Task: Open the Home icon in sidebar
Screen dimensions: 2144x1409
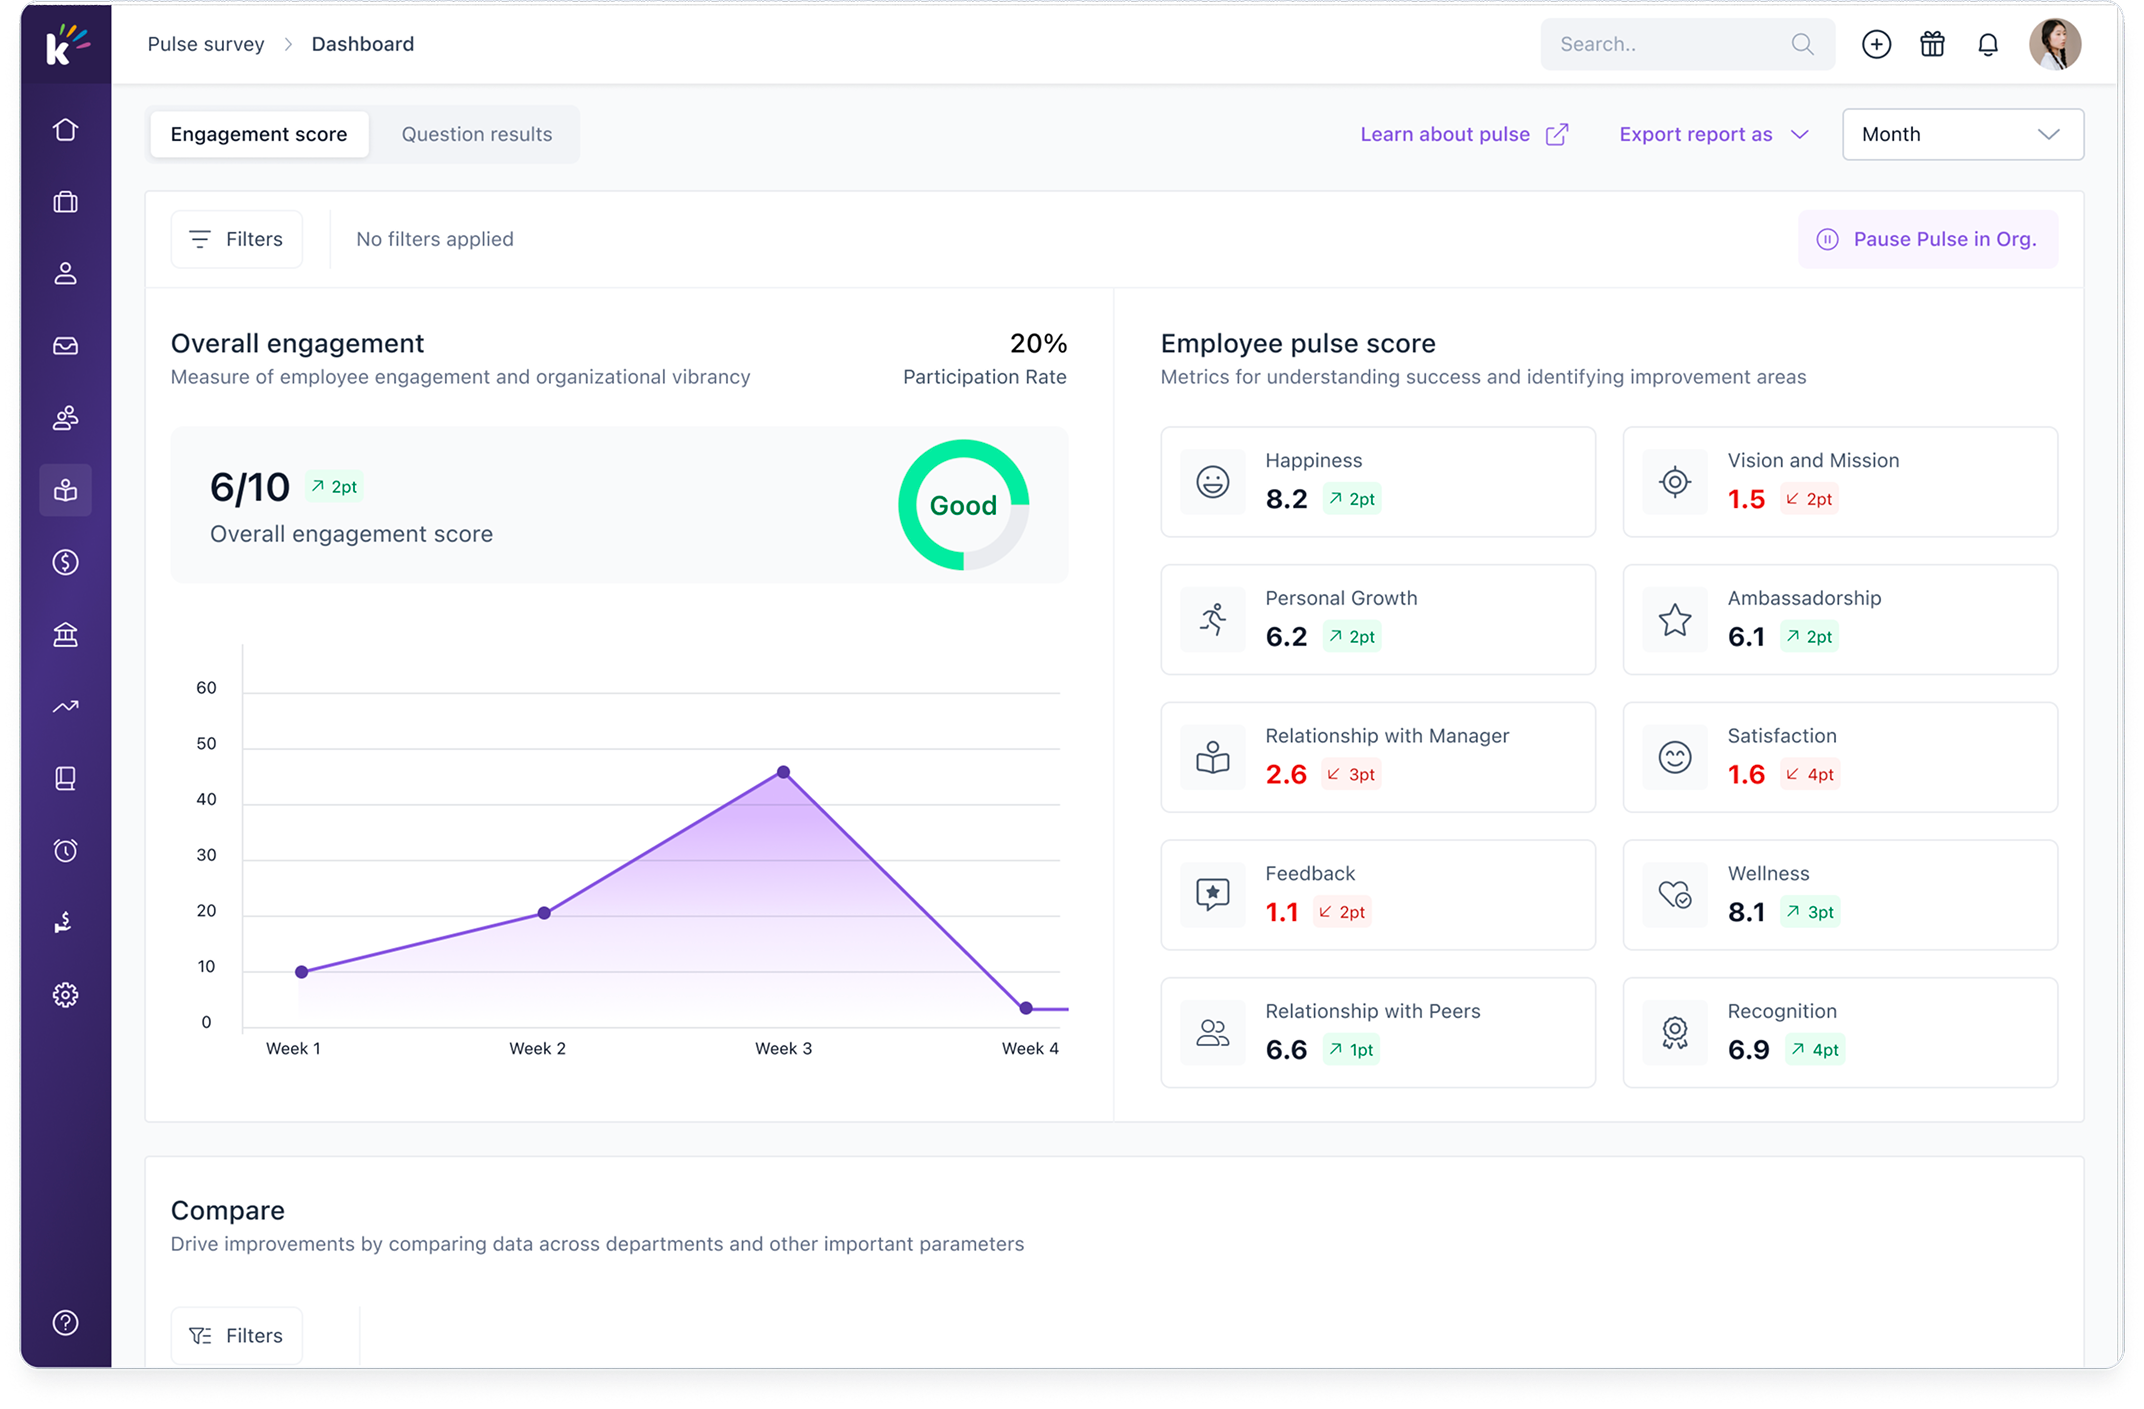Action: (66, 130)
